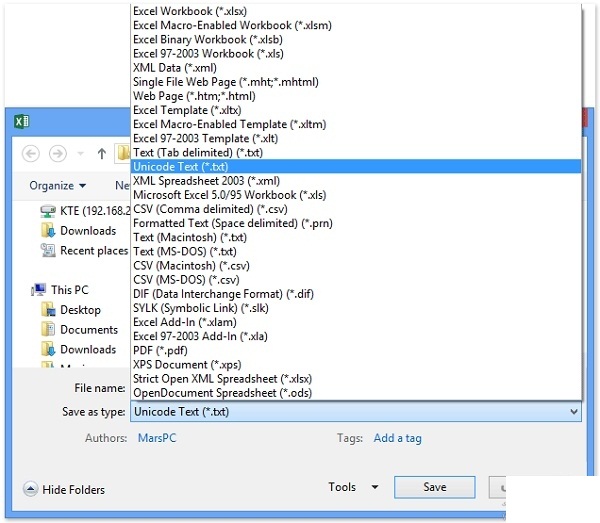The width and height of the screenshot is (600, 523).
Task: Select the Desktop folder under This PC
Action: tap(80, 310)
